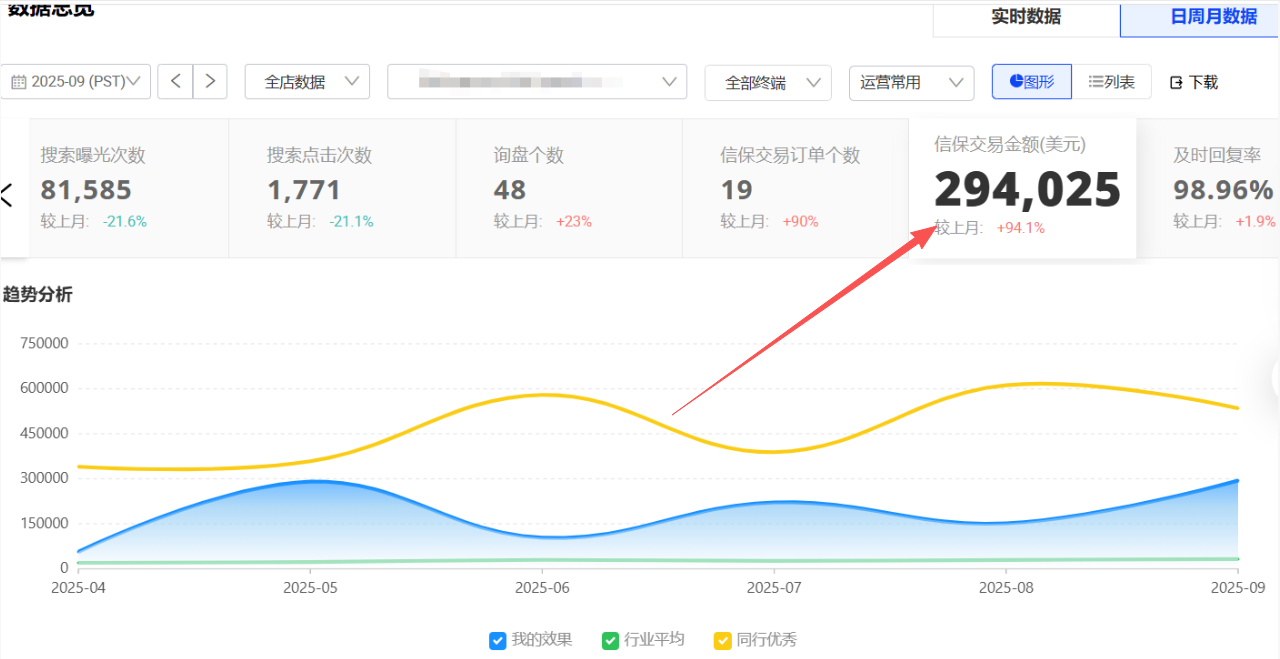The height and width of the screenshot is (659, 1280).
Task: Open the blurred account selector dropdown
Action: pyautogui.click(x=537, y=82)
